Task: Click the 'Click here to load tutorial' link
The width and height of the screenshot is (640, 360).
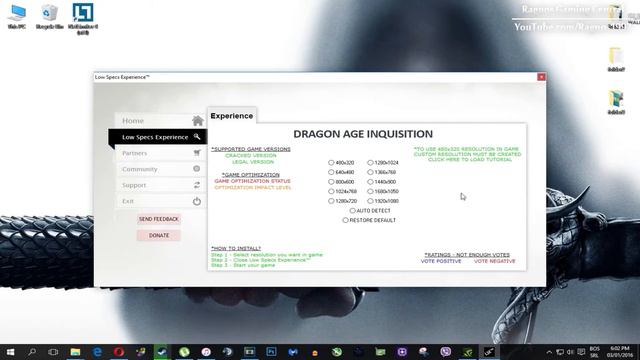Action: pos(469,160)
